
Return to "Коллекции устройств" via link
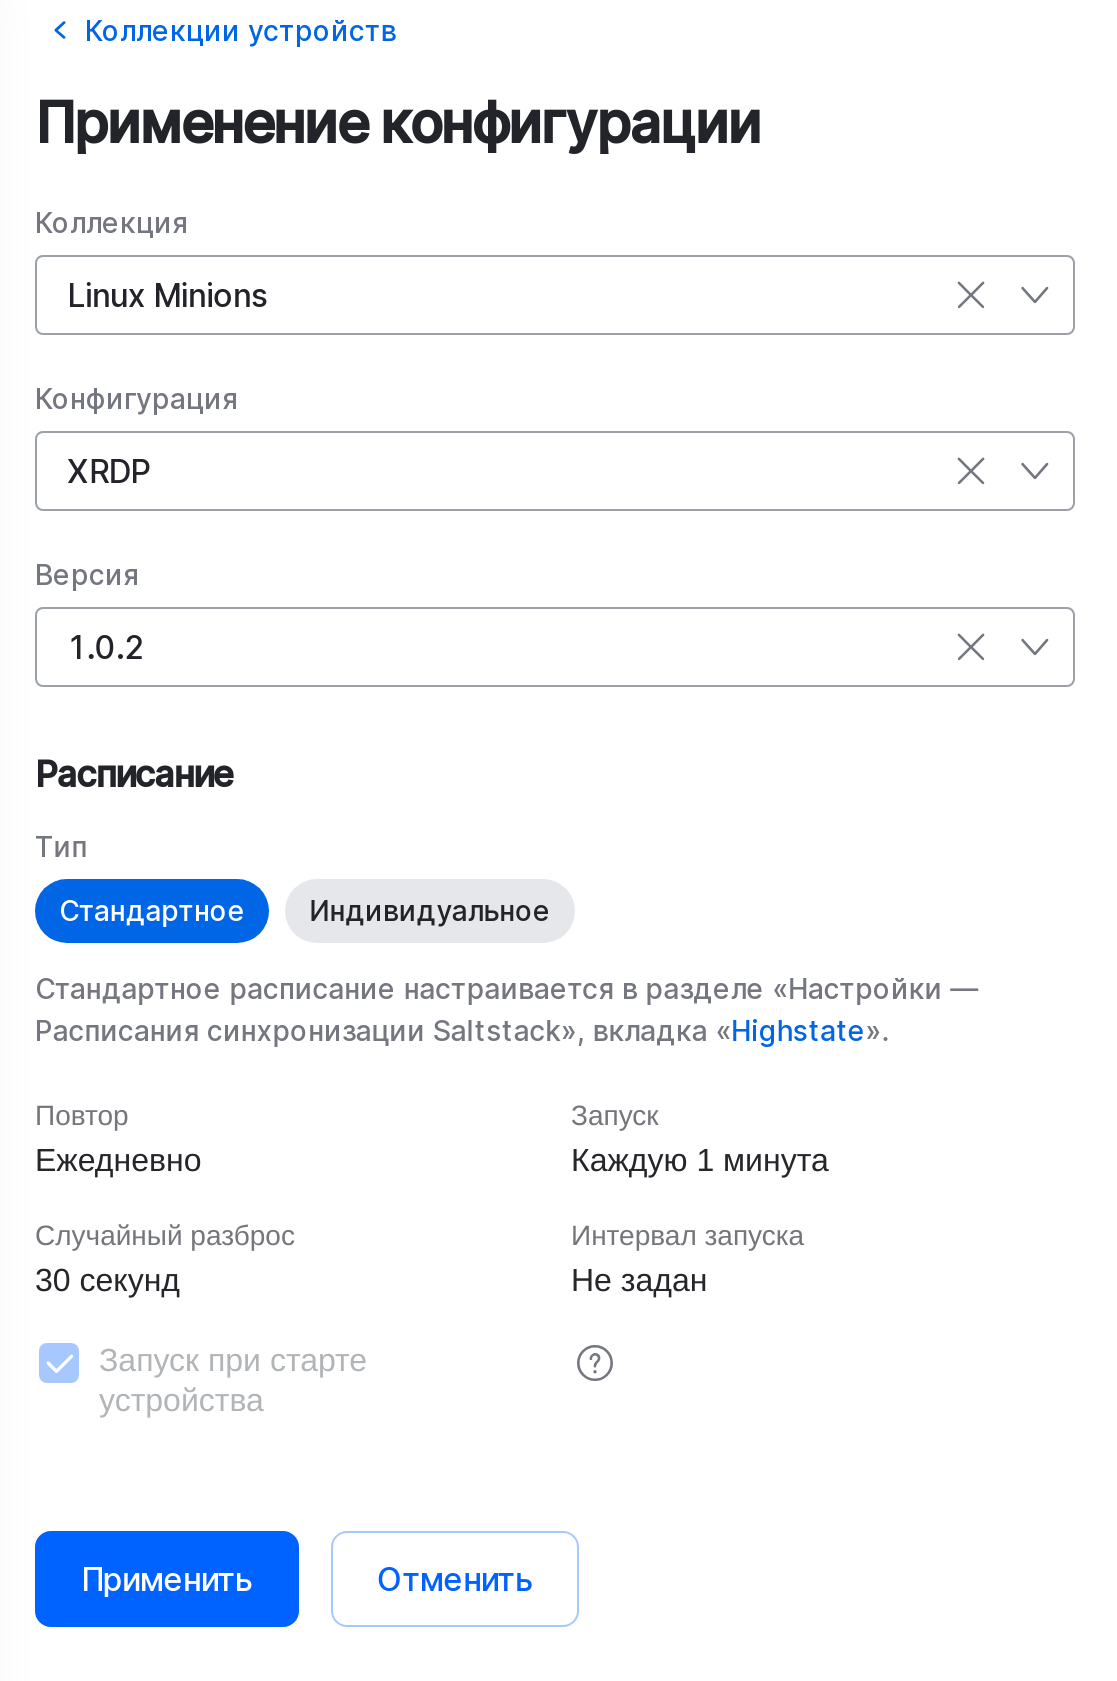241,29
